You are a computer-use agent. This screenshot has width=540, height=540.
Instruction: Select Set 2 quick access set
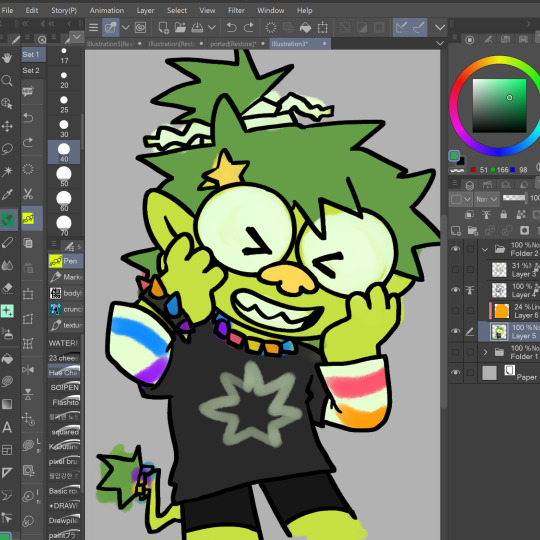(33, 71)
